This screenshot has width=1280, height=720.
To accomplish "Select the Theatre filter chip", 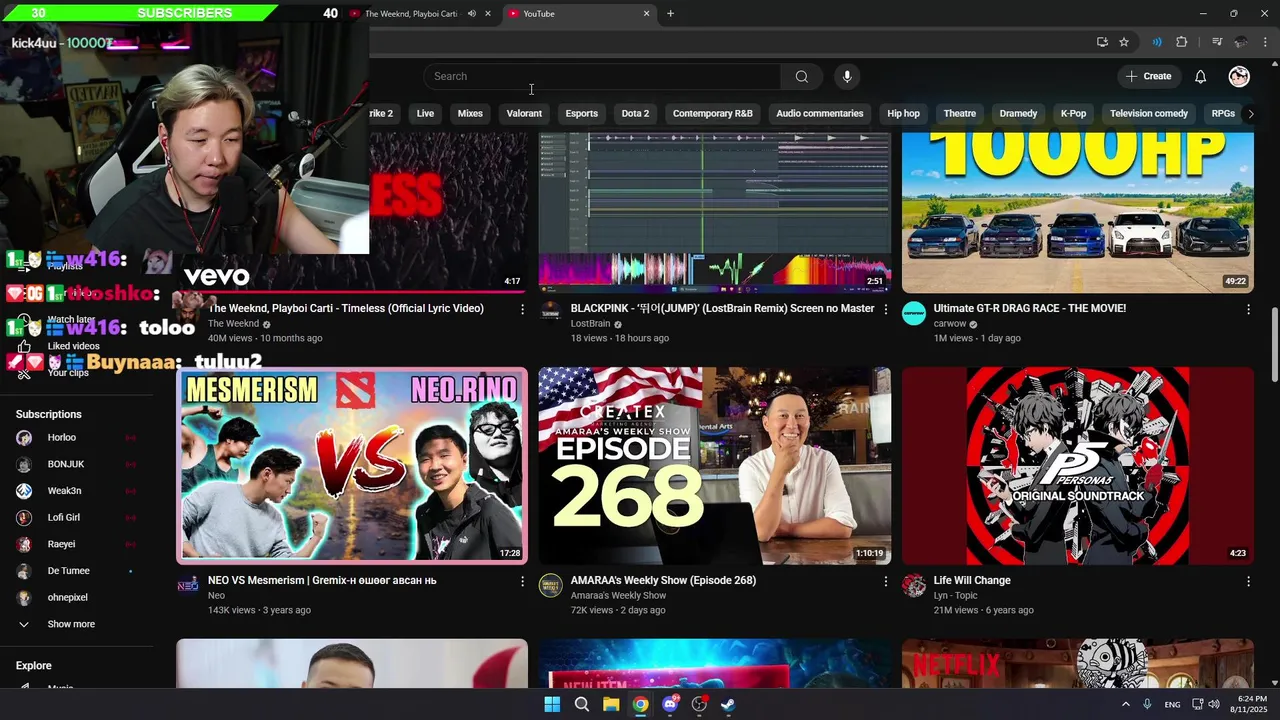I will (x=960, y=114).
